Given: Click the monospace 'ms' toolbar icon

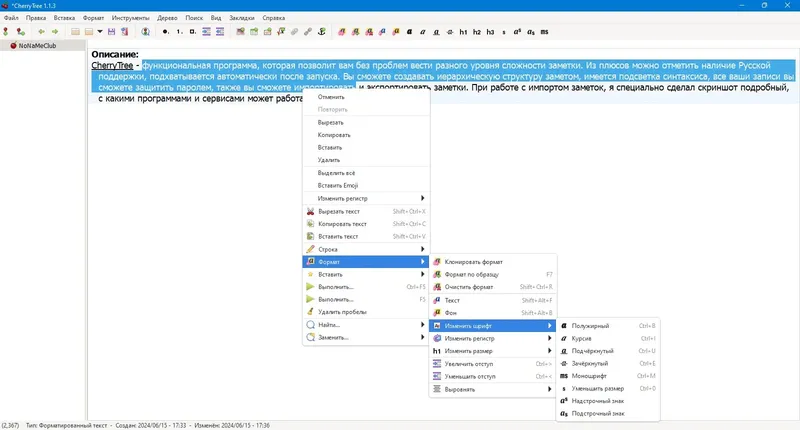Looking at the screenshot, I should pos(544,32).
